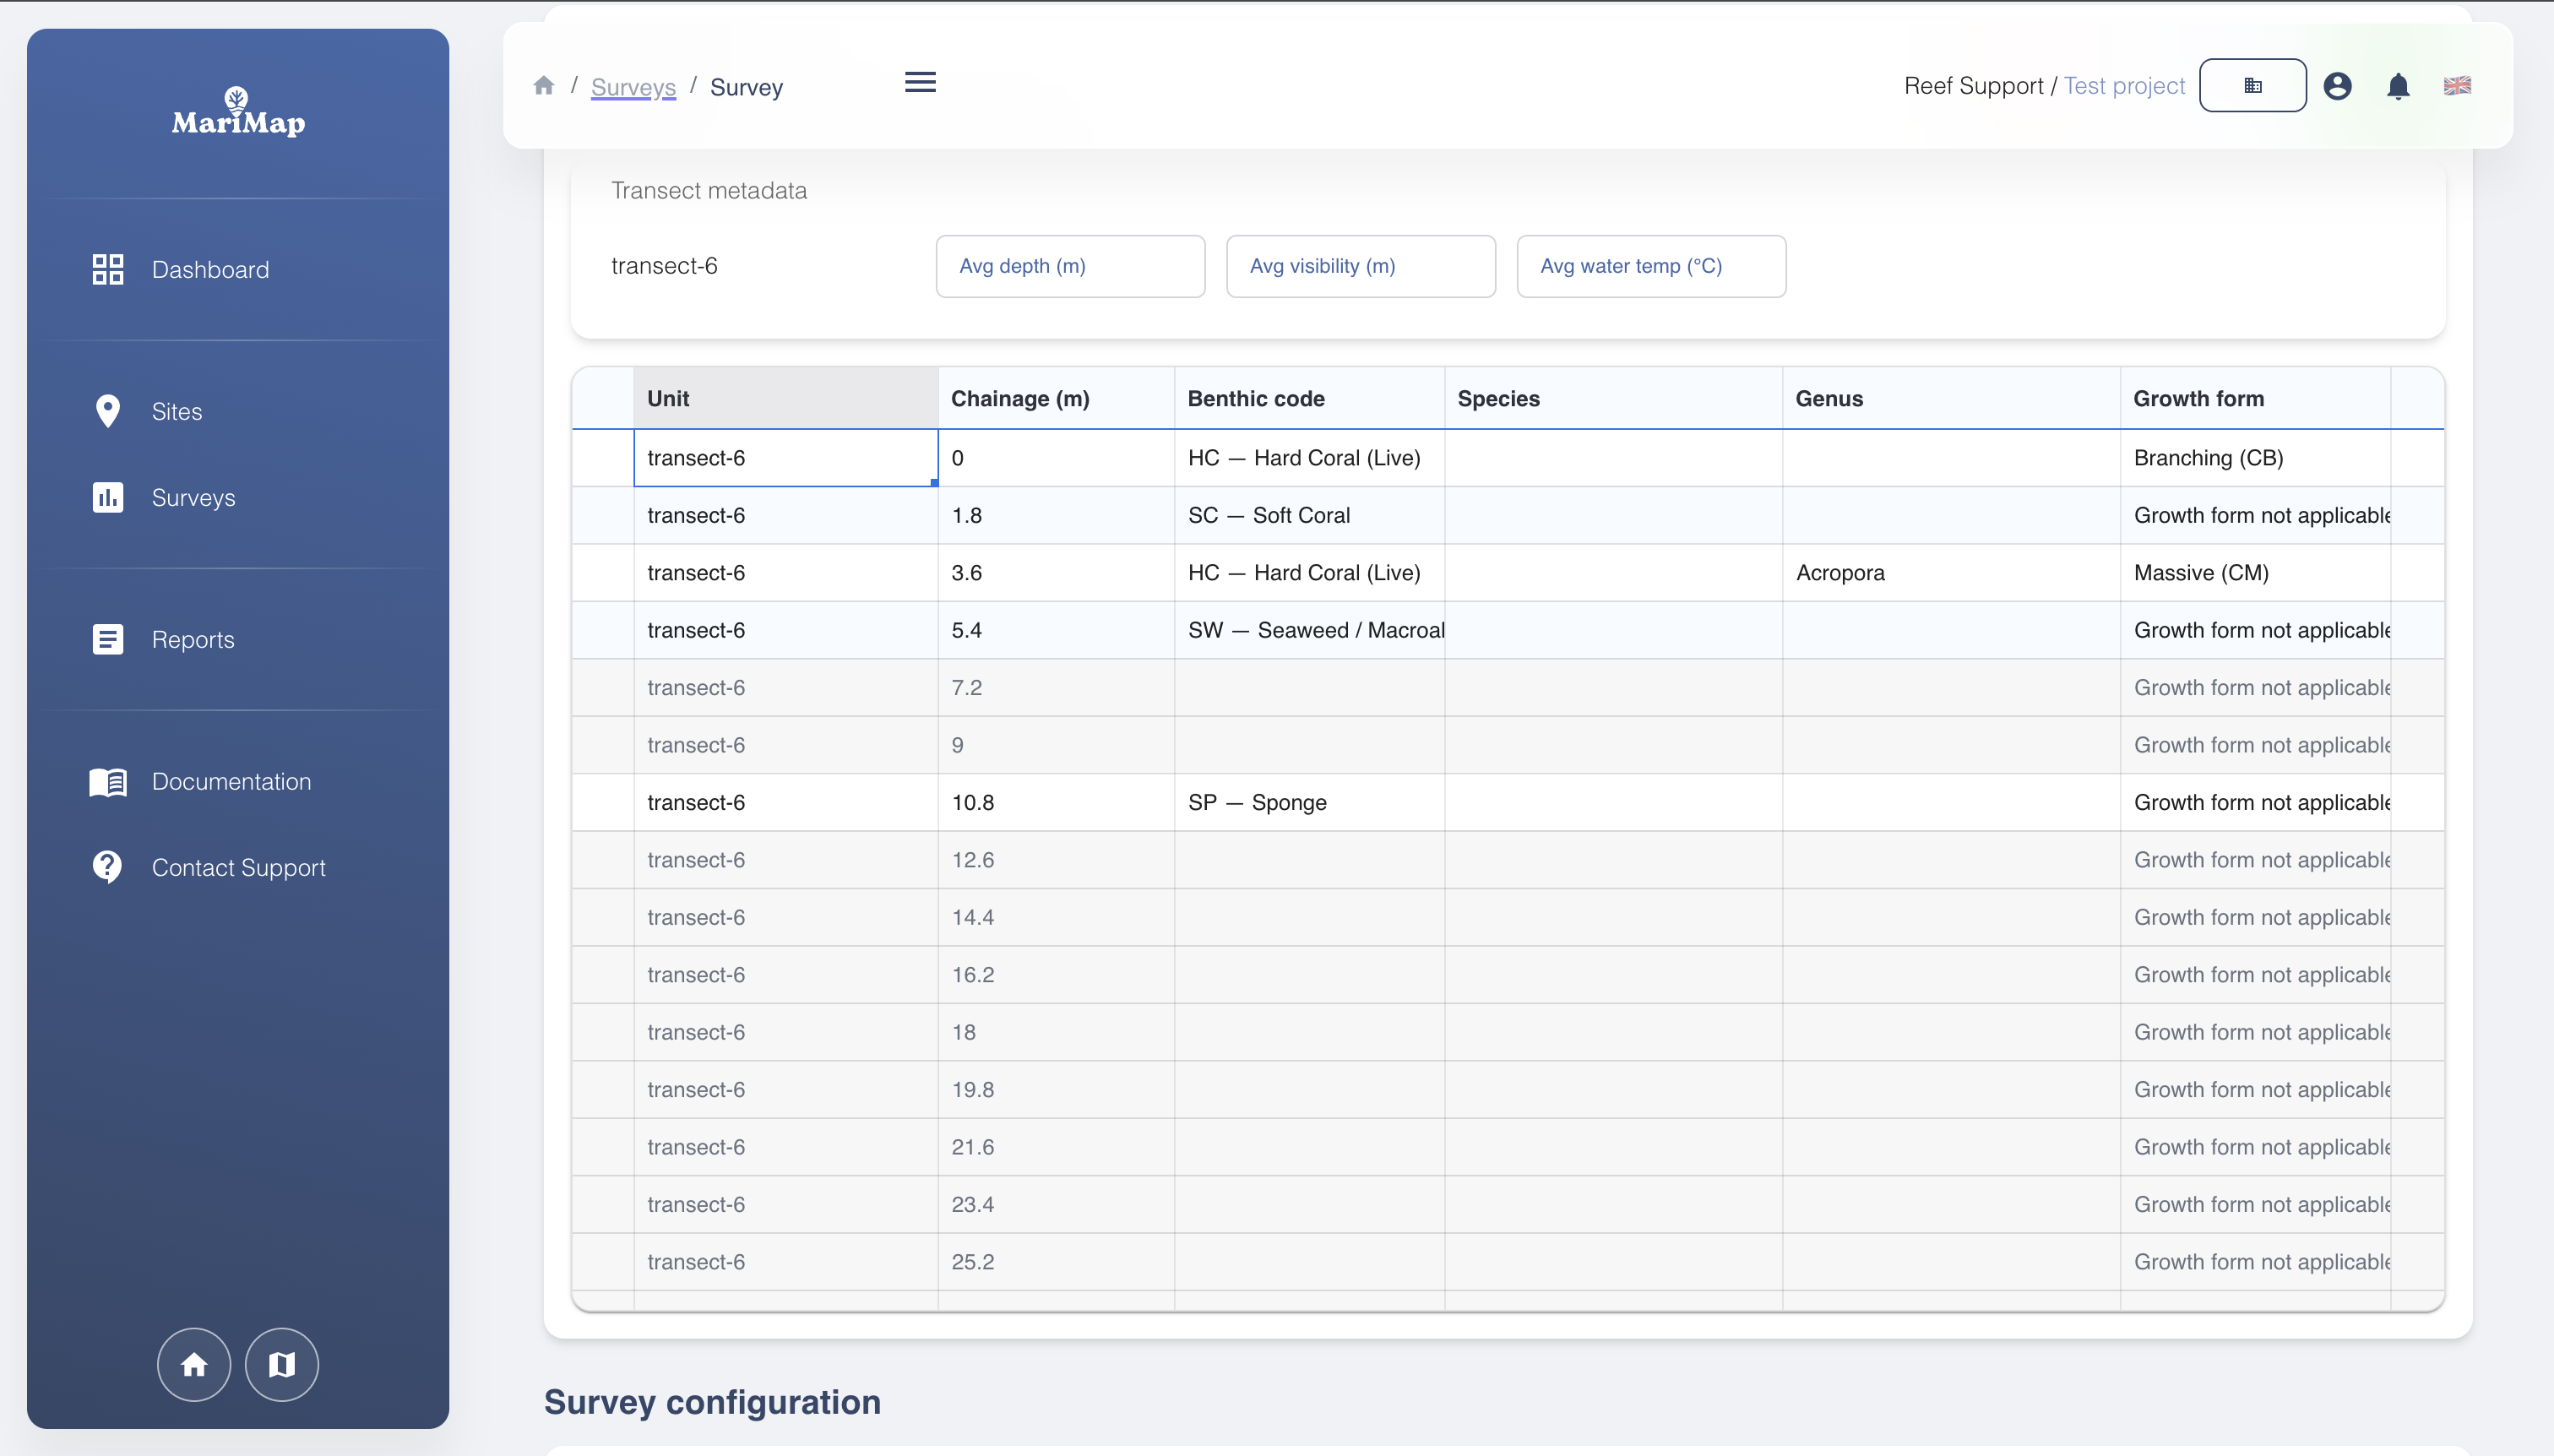Viewport: 2554px width, 1456px height.
Task: Click the organization building icon button
Action: pyautogui.click(x=2252, y=86)
